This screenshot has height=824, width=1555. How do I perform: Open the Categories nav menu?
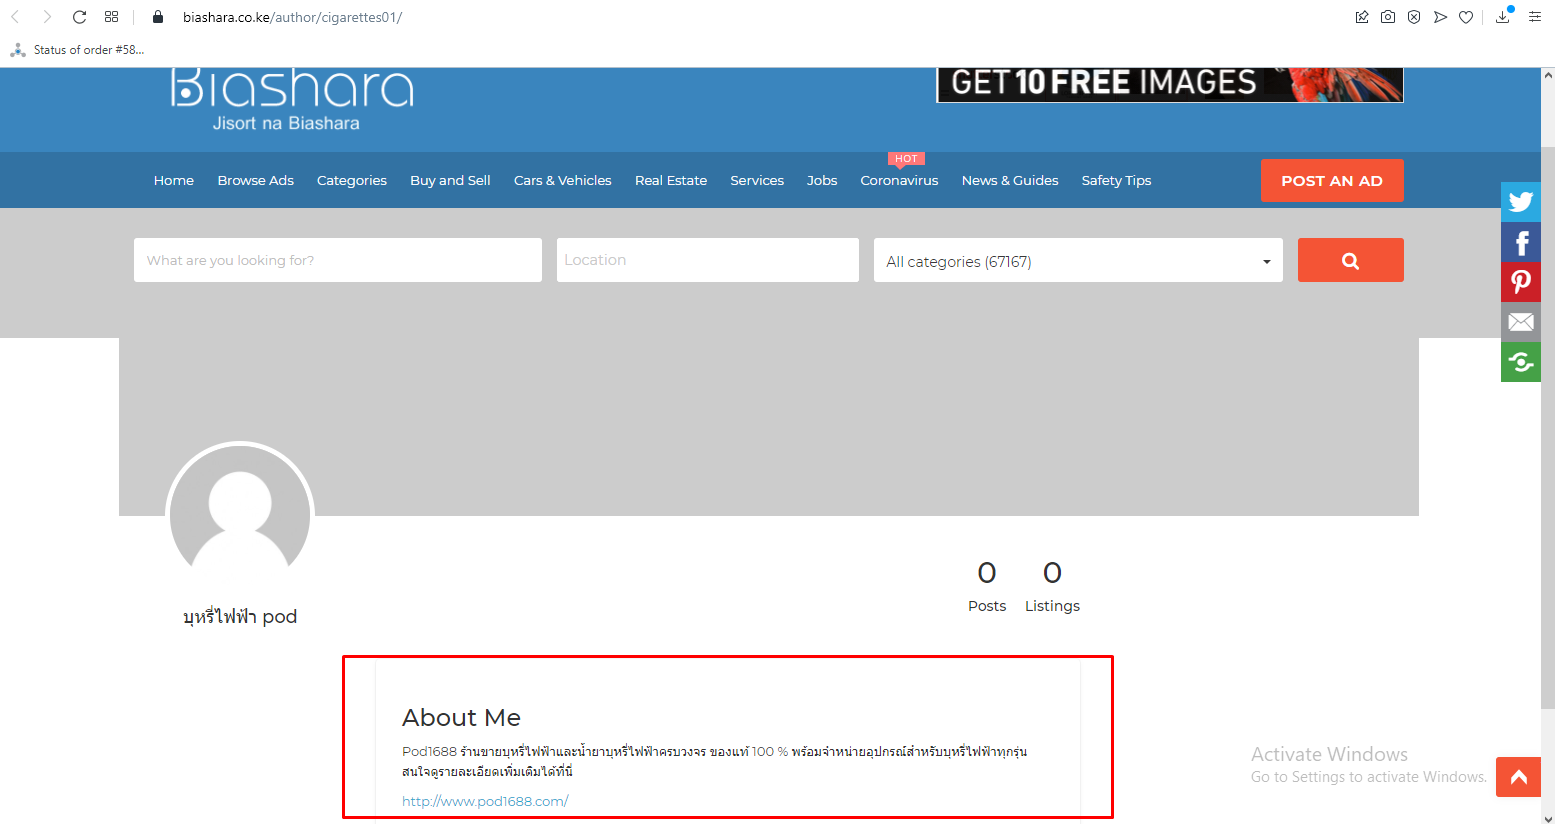[x=351, y=181]
